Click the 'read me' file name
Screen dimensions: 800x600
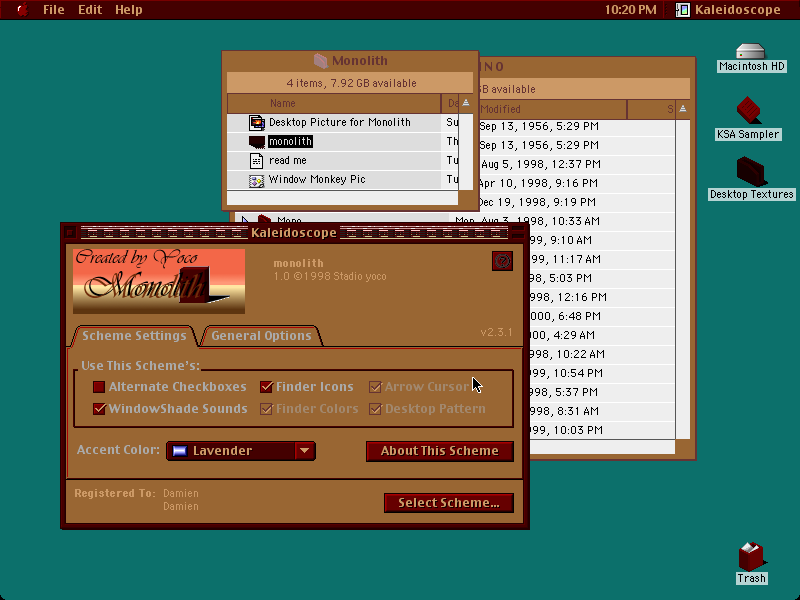288,161
